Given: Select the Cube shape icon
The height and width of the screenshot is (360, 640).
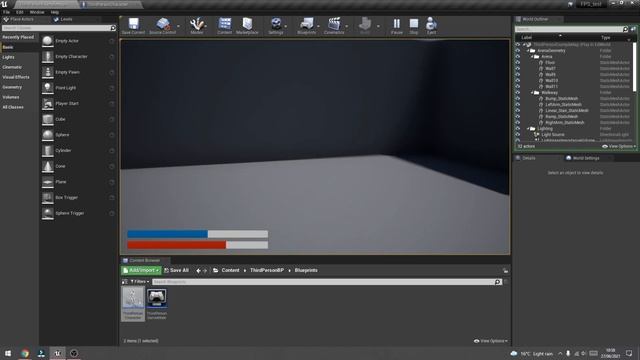Looking at the screenshot, I should tap(48, 119).
